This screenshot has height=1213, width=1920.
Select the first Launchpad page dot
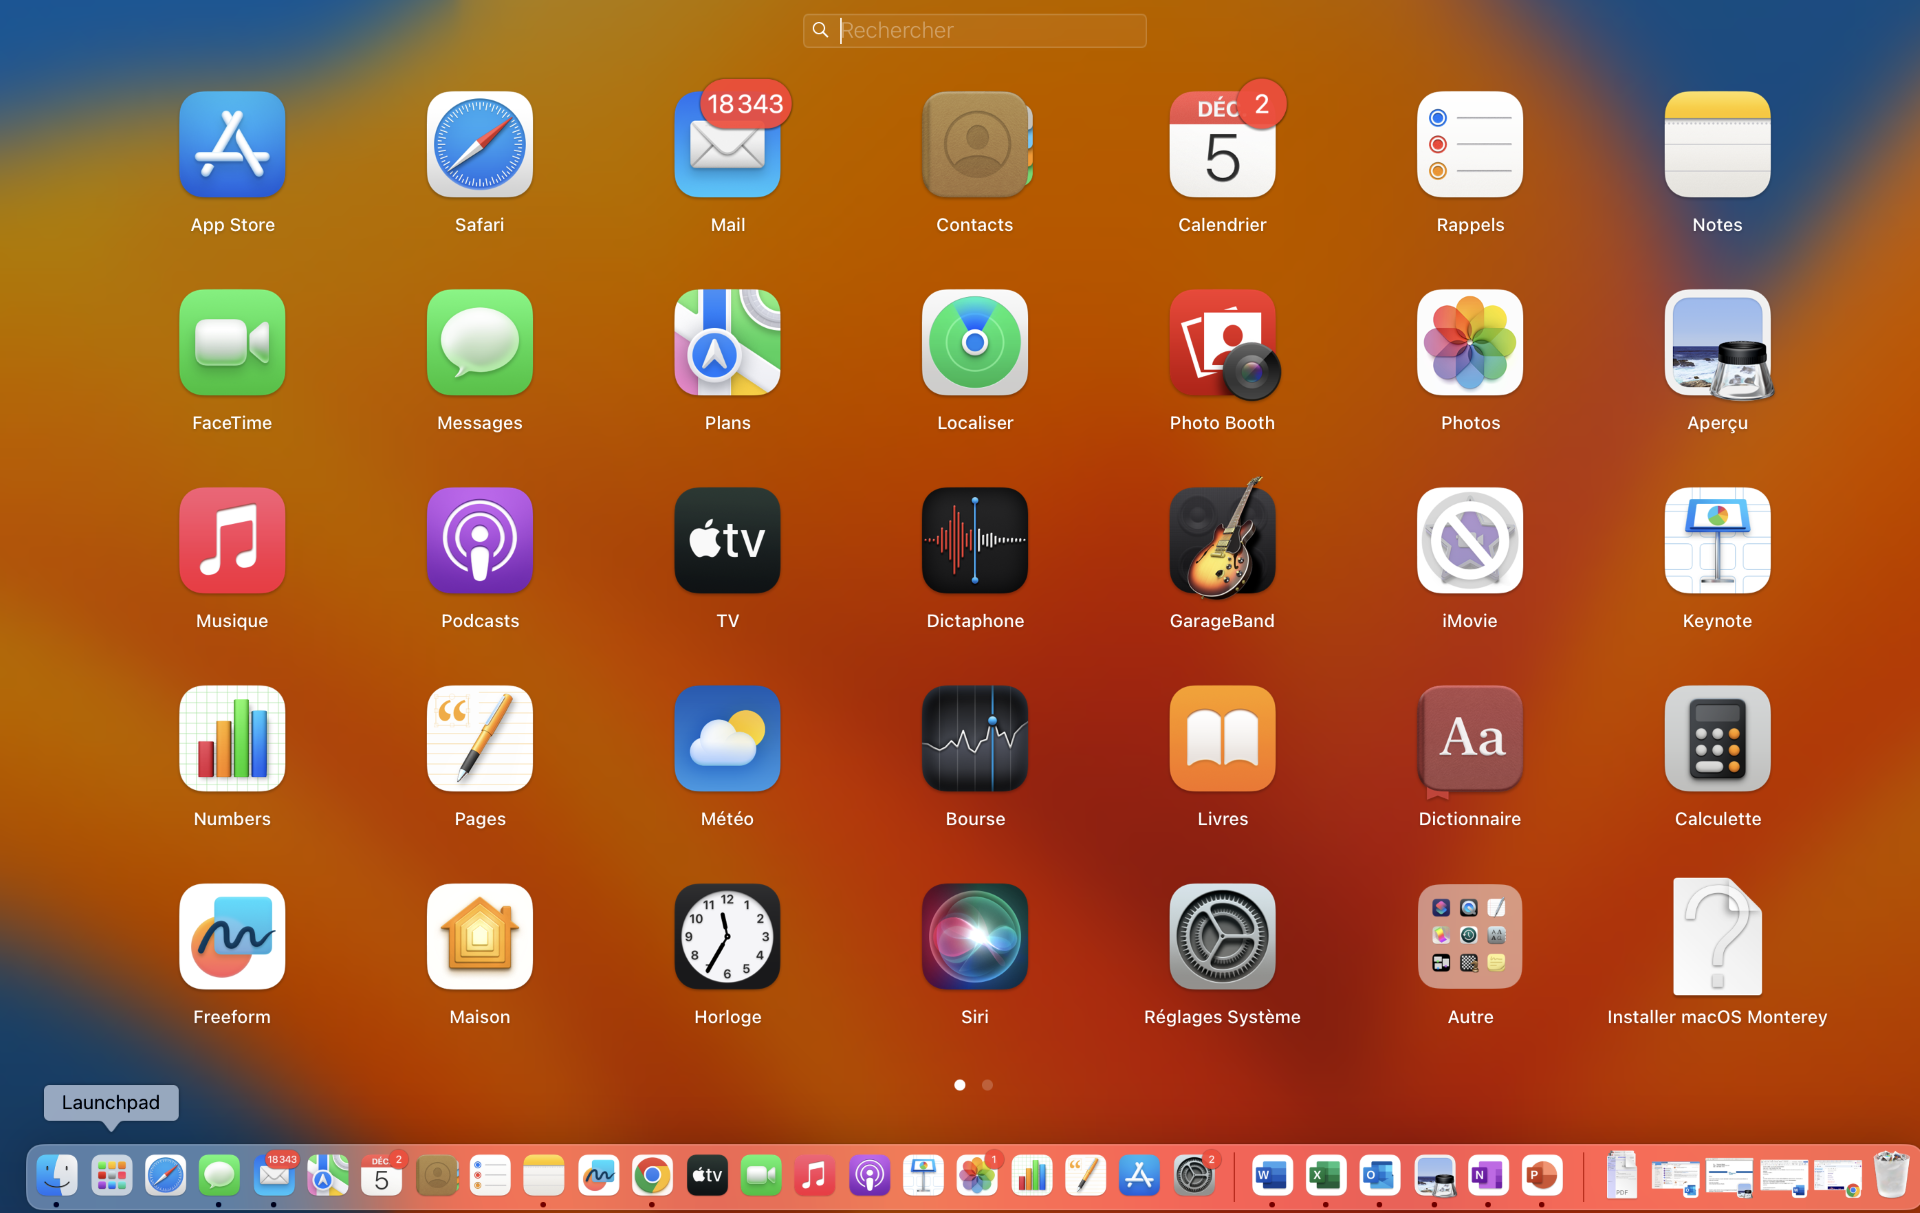(960, 1085)
